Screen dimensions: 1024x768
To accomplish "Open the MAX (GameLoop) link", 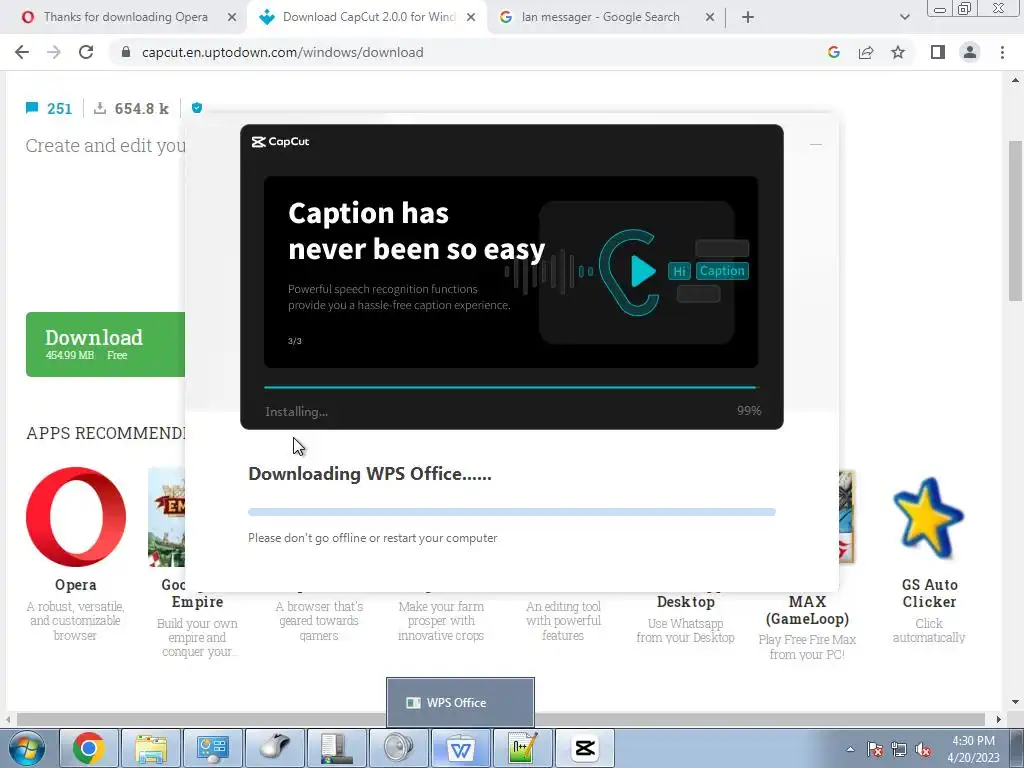I will coord(807,610).
